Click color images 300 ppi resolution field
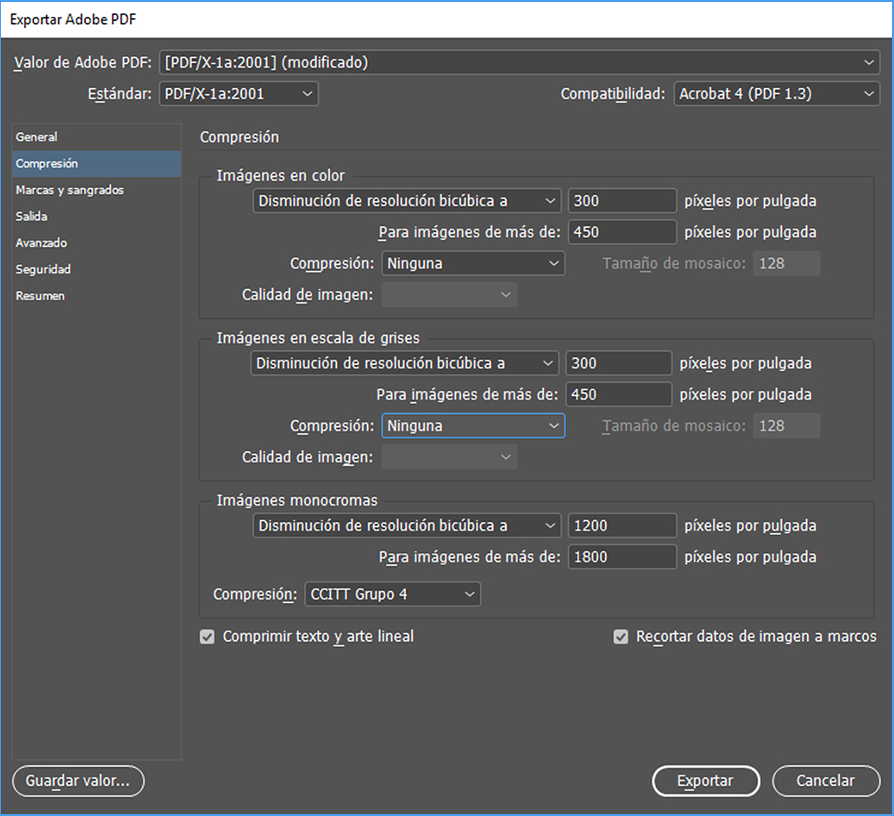 (622, 201)
